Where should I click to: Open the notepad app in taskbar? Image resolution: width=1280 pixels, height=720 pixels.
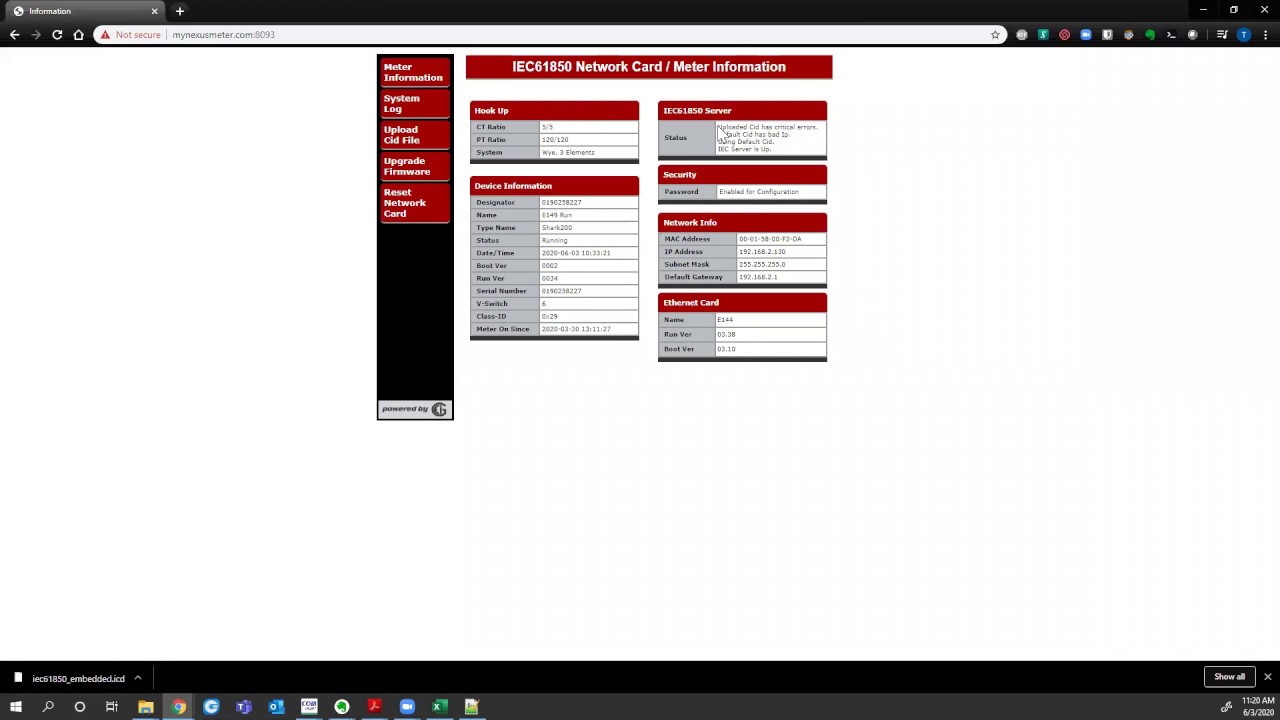(x=472, y=707)
